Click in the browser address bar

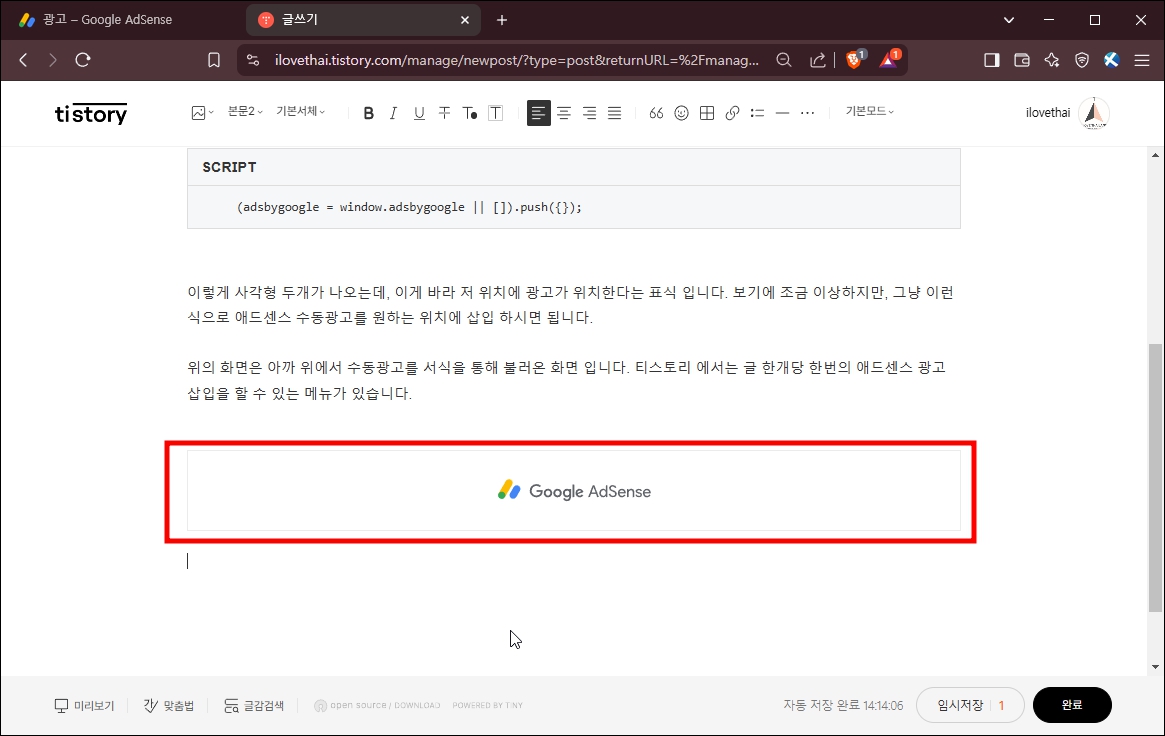(500, 59)
